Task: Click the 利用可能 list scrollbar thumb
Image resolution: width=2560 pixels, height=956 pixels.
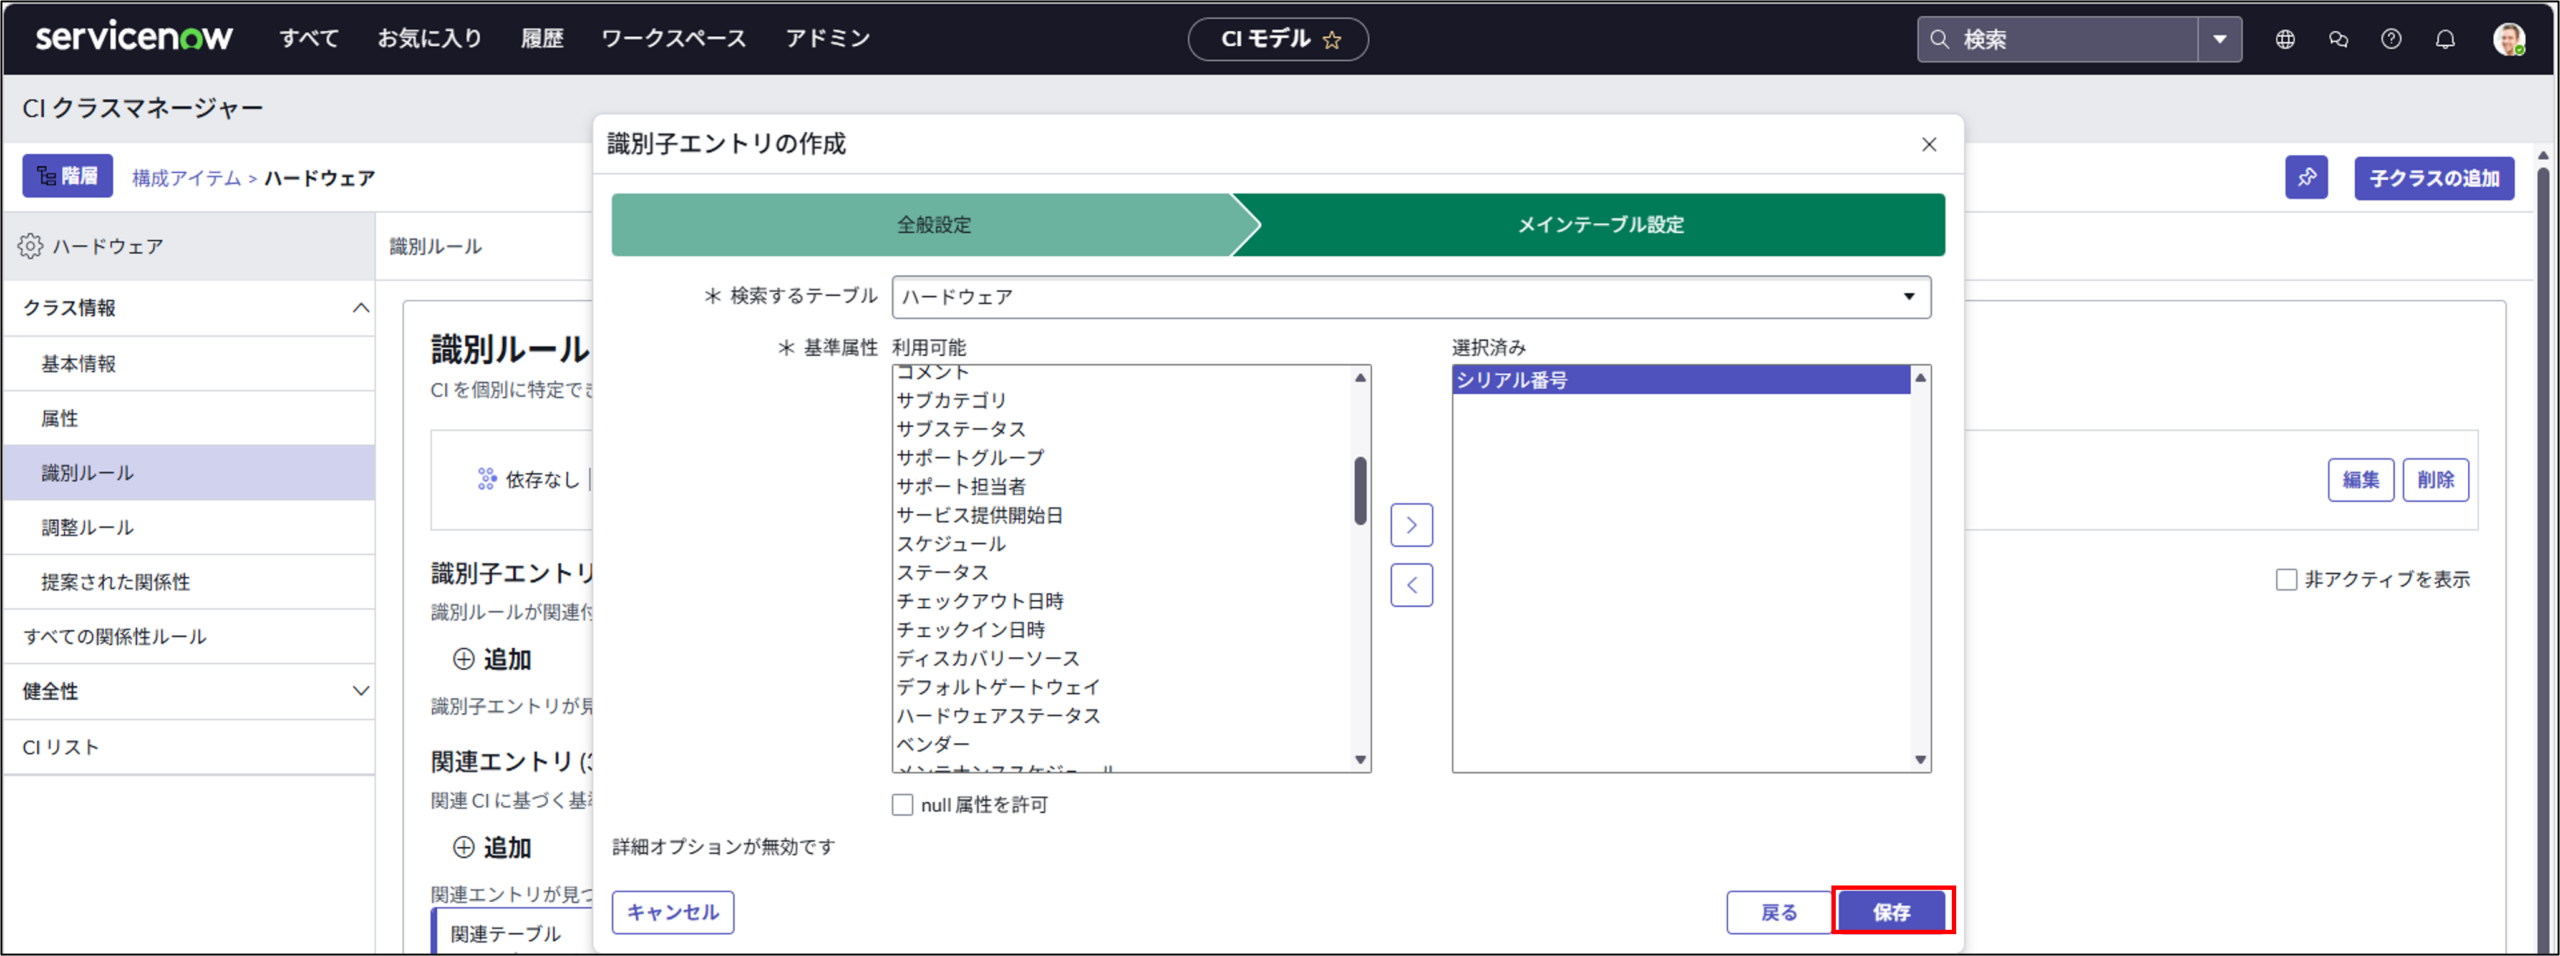Action: pyautogui.click(x=1360, y=490)
